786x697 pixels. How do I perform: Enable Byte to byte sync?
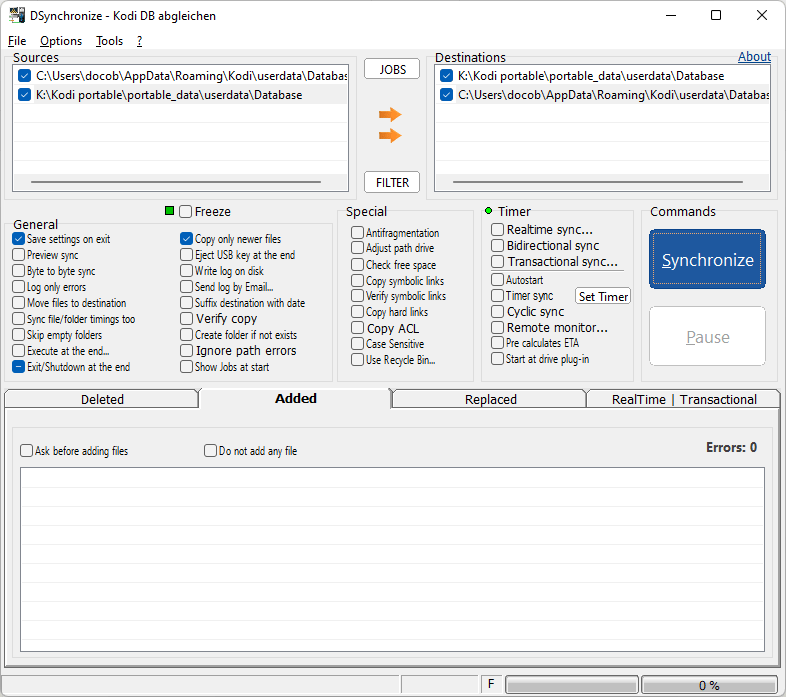19,271
